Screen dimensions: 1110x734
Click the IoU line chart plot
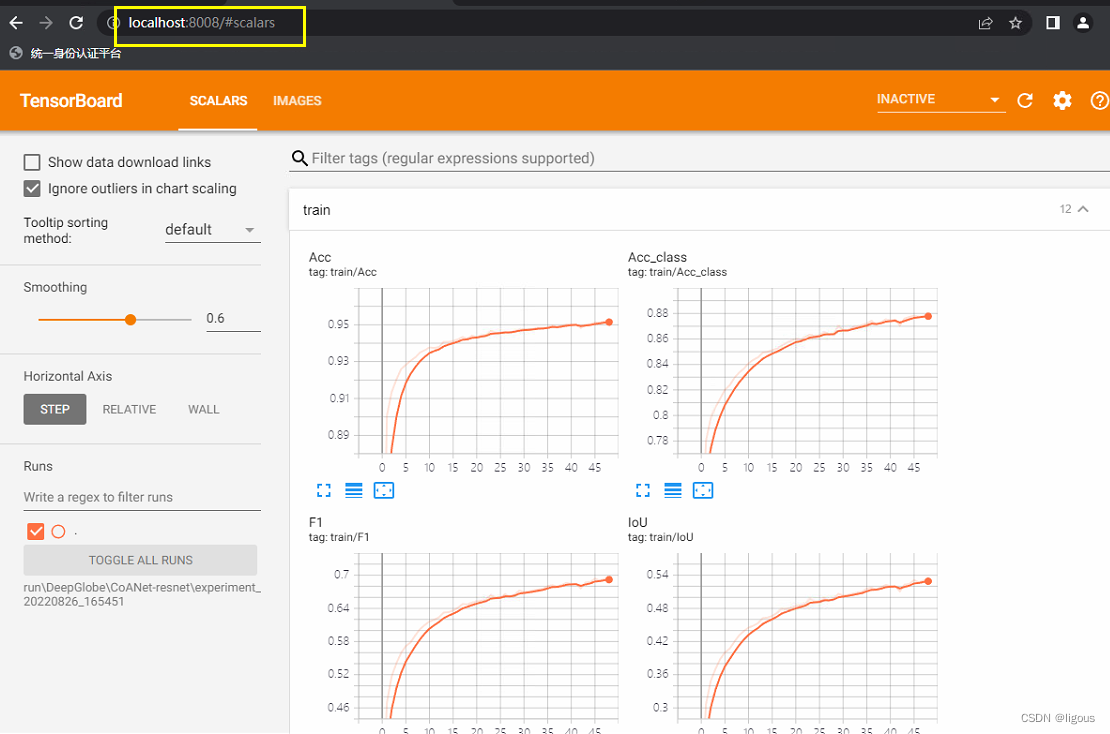(x=807, y=636)
